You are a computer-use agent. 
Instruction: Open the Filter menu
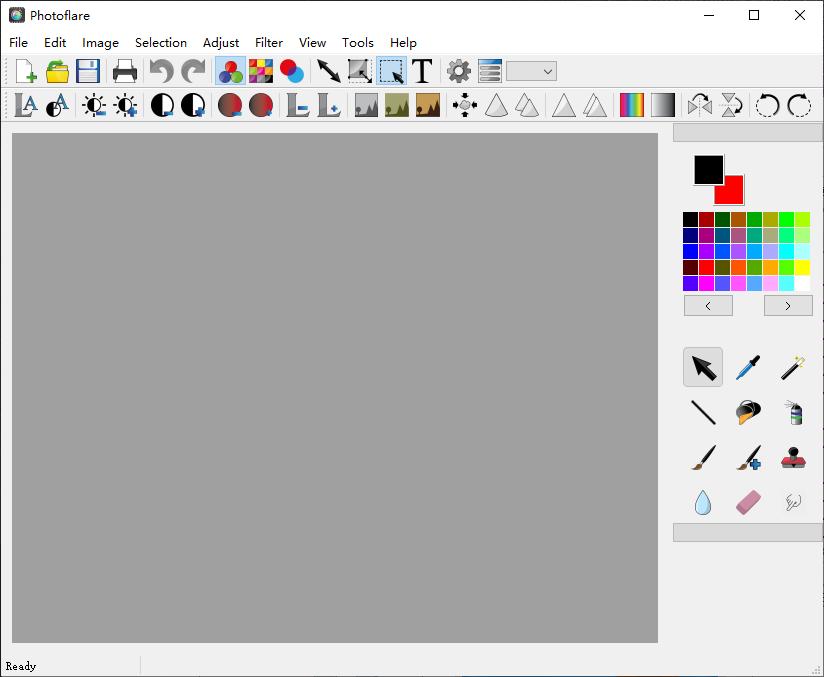point(269,43)
